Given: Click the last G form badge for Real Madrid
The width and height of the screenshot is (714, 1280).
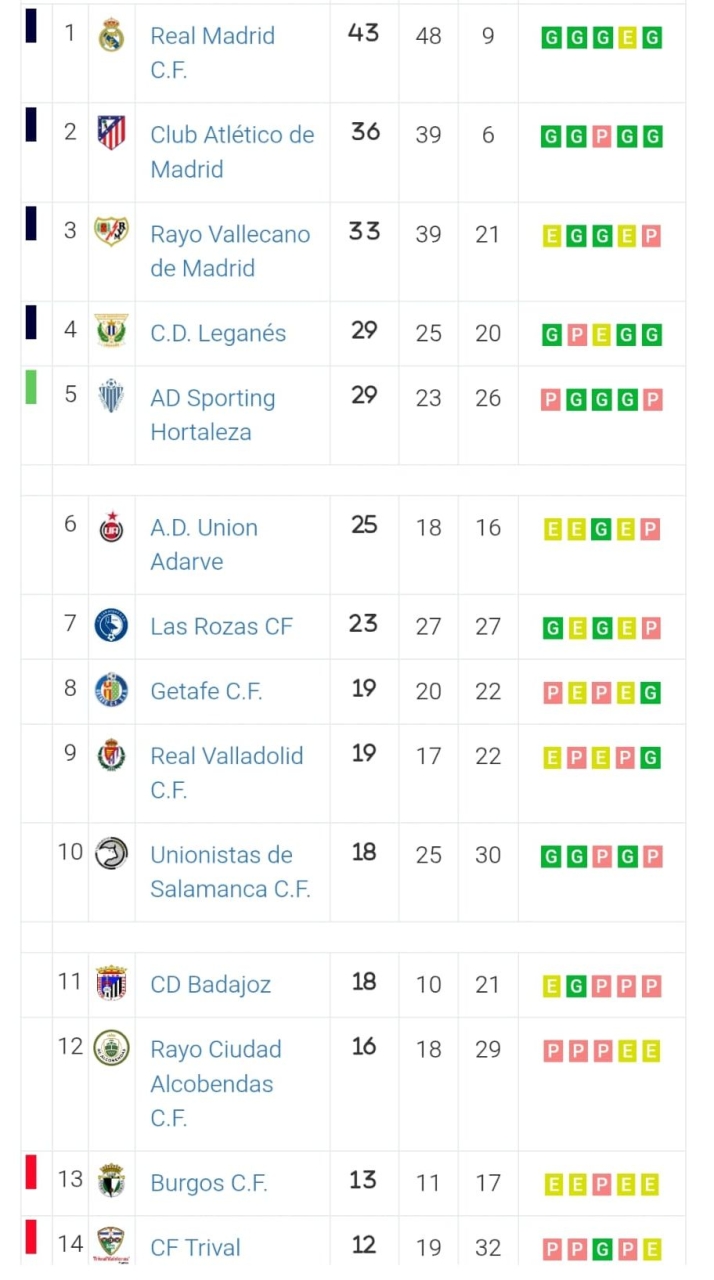Looking at the screenshot, I should click(x=651, y=37).
